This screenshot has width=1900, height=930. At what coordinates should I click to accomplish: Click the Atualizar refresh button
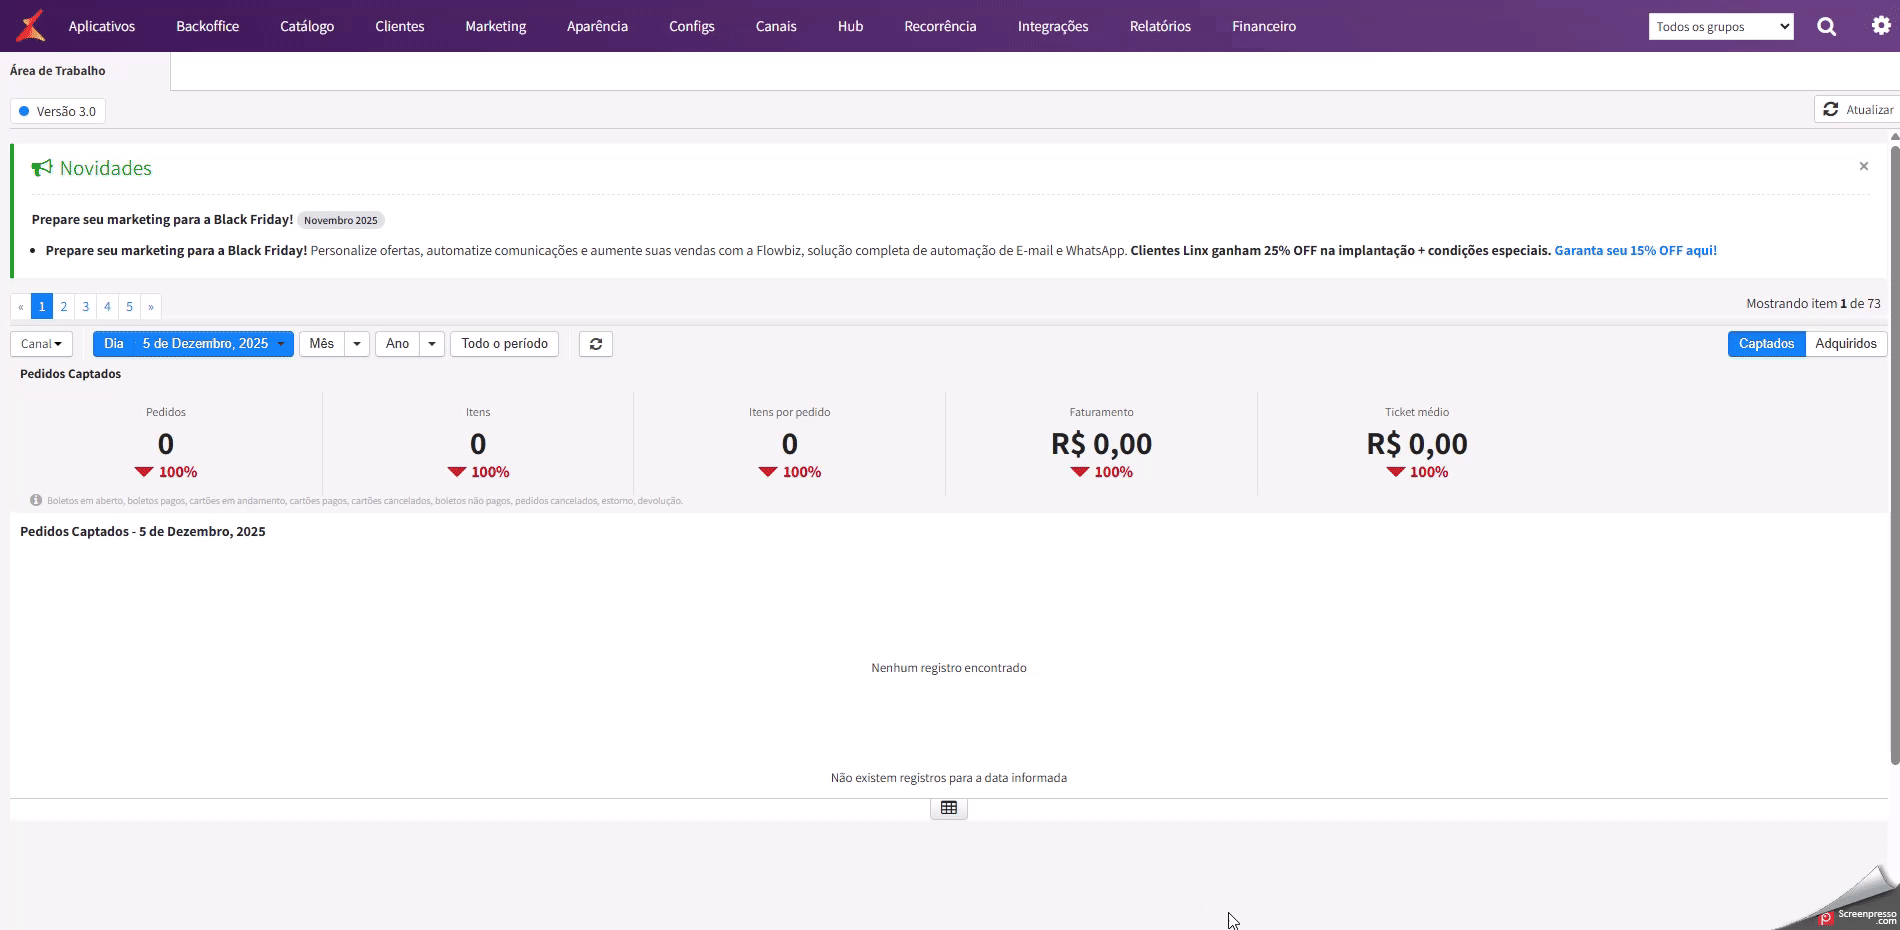point(1857,110)
